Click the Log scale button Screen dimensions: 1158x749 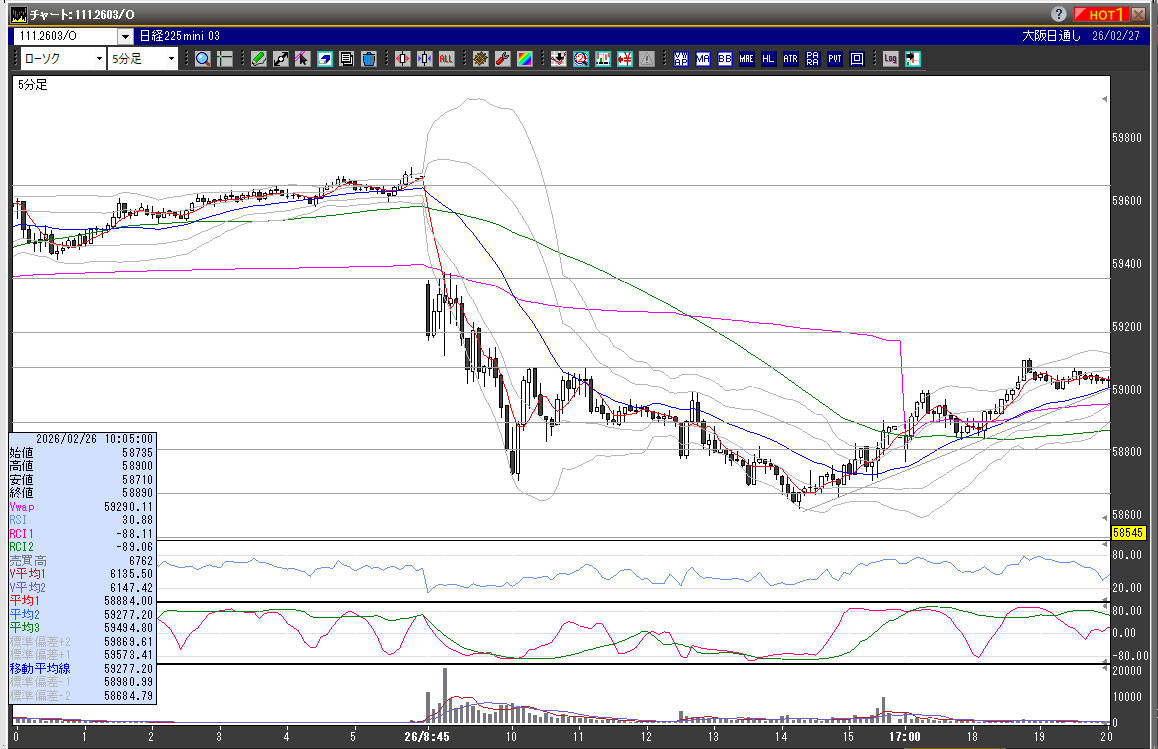pyautogui.click(x=890, y=59)
